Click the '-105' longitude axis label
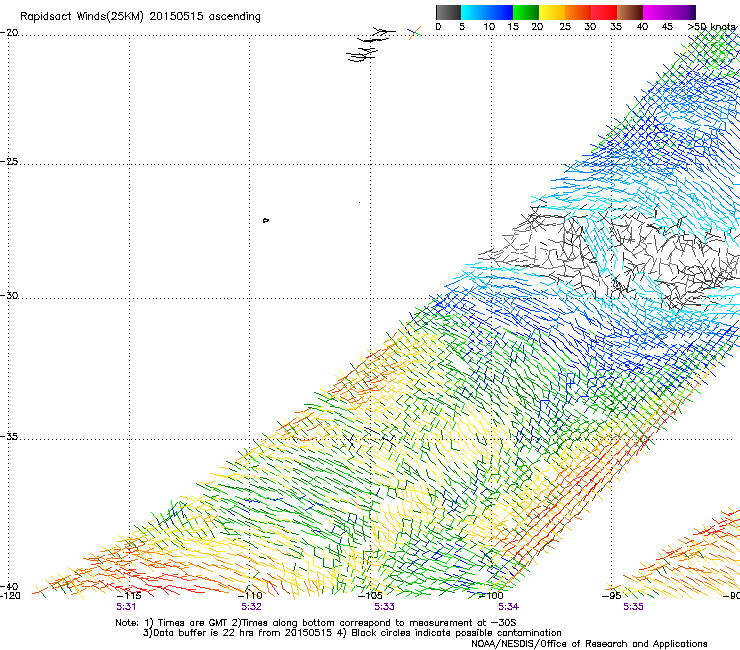Viewport: 740px width, 650px height. click(x=370, y=596)
